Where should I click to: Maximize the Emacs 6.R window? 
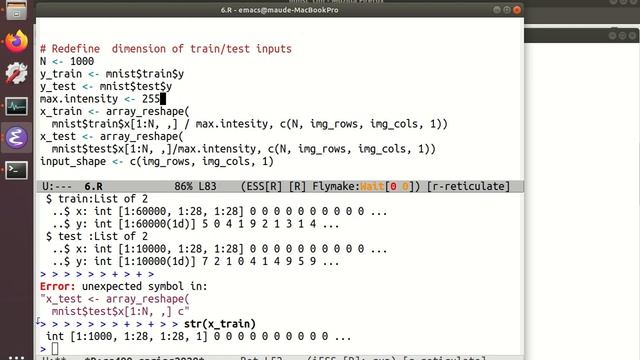[507, 10]
